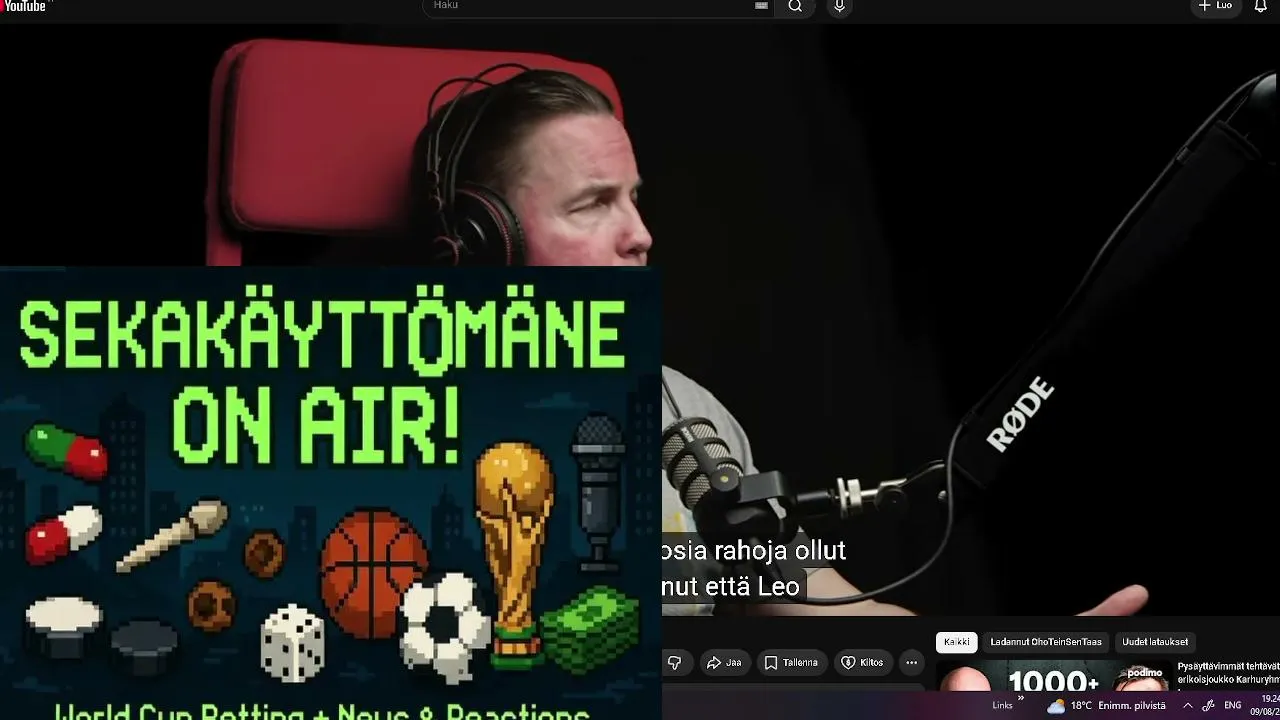Viewport: 1280px width, 720px height.
Task: Open YouTube notifications bell
Action: click(x=1260, y=6)
